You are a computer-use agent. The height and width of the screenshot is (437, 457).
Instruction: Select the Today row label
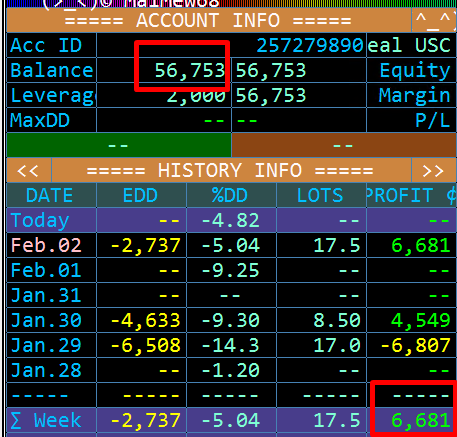(x=40, y=221)
